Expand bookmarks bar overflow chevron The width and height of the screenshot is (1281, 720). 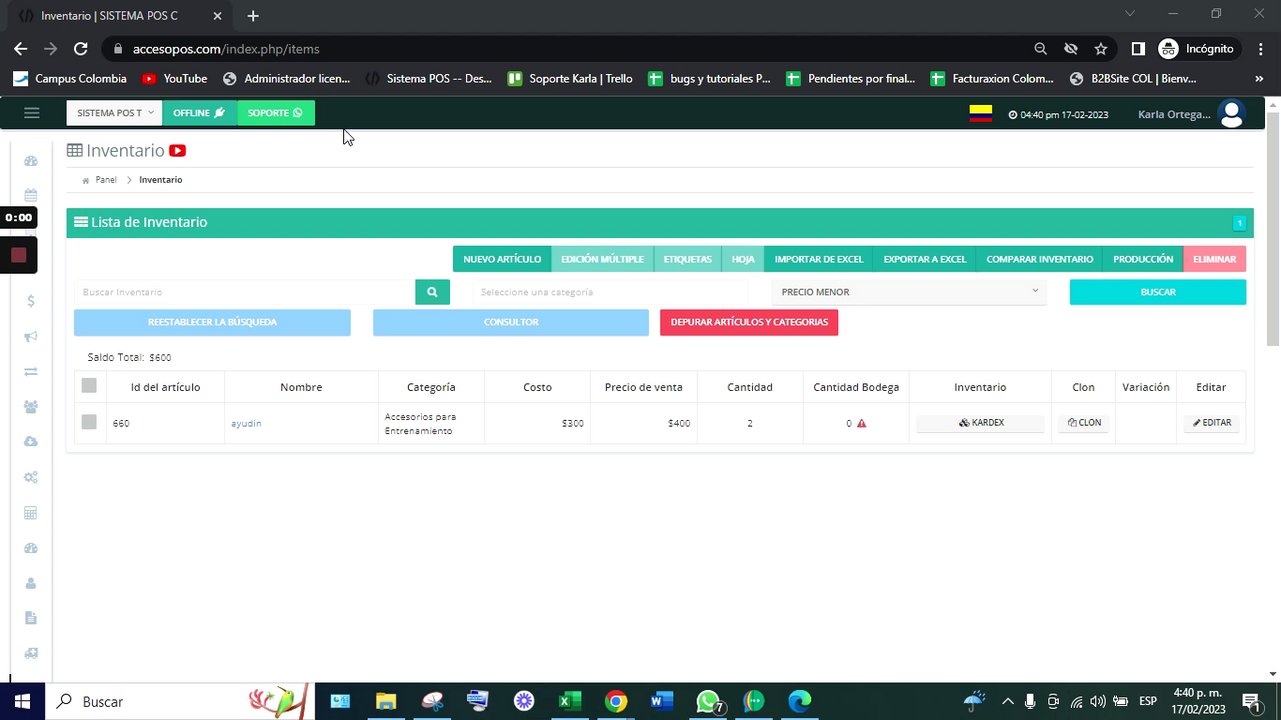pyautogui.click(x=1259, y=78)
